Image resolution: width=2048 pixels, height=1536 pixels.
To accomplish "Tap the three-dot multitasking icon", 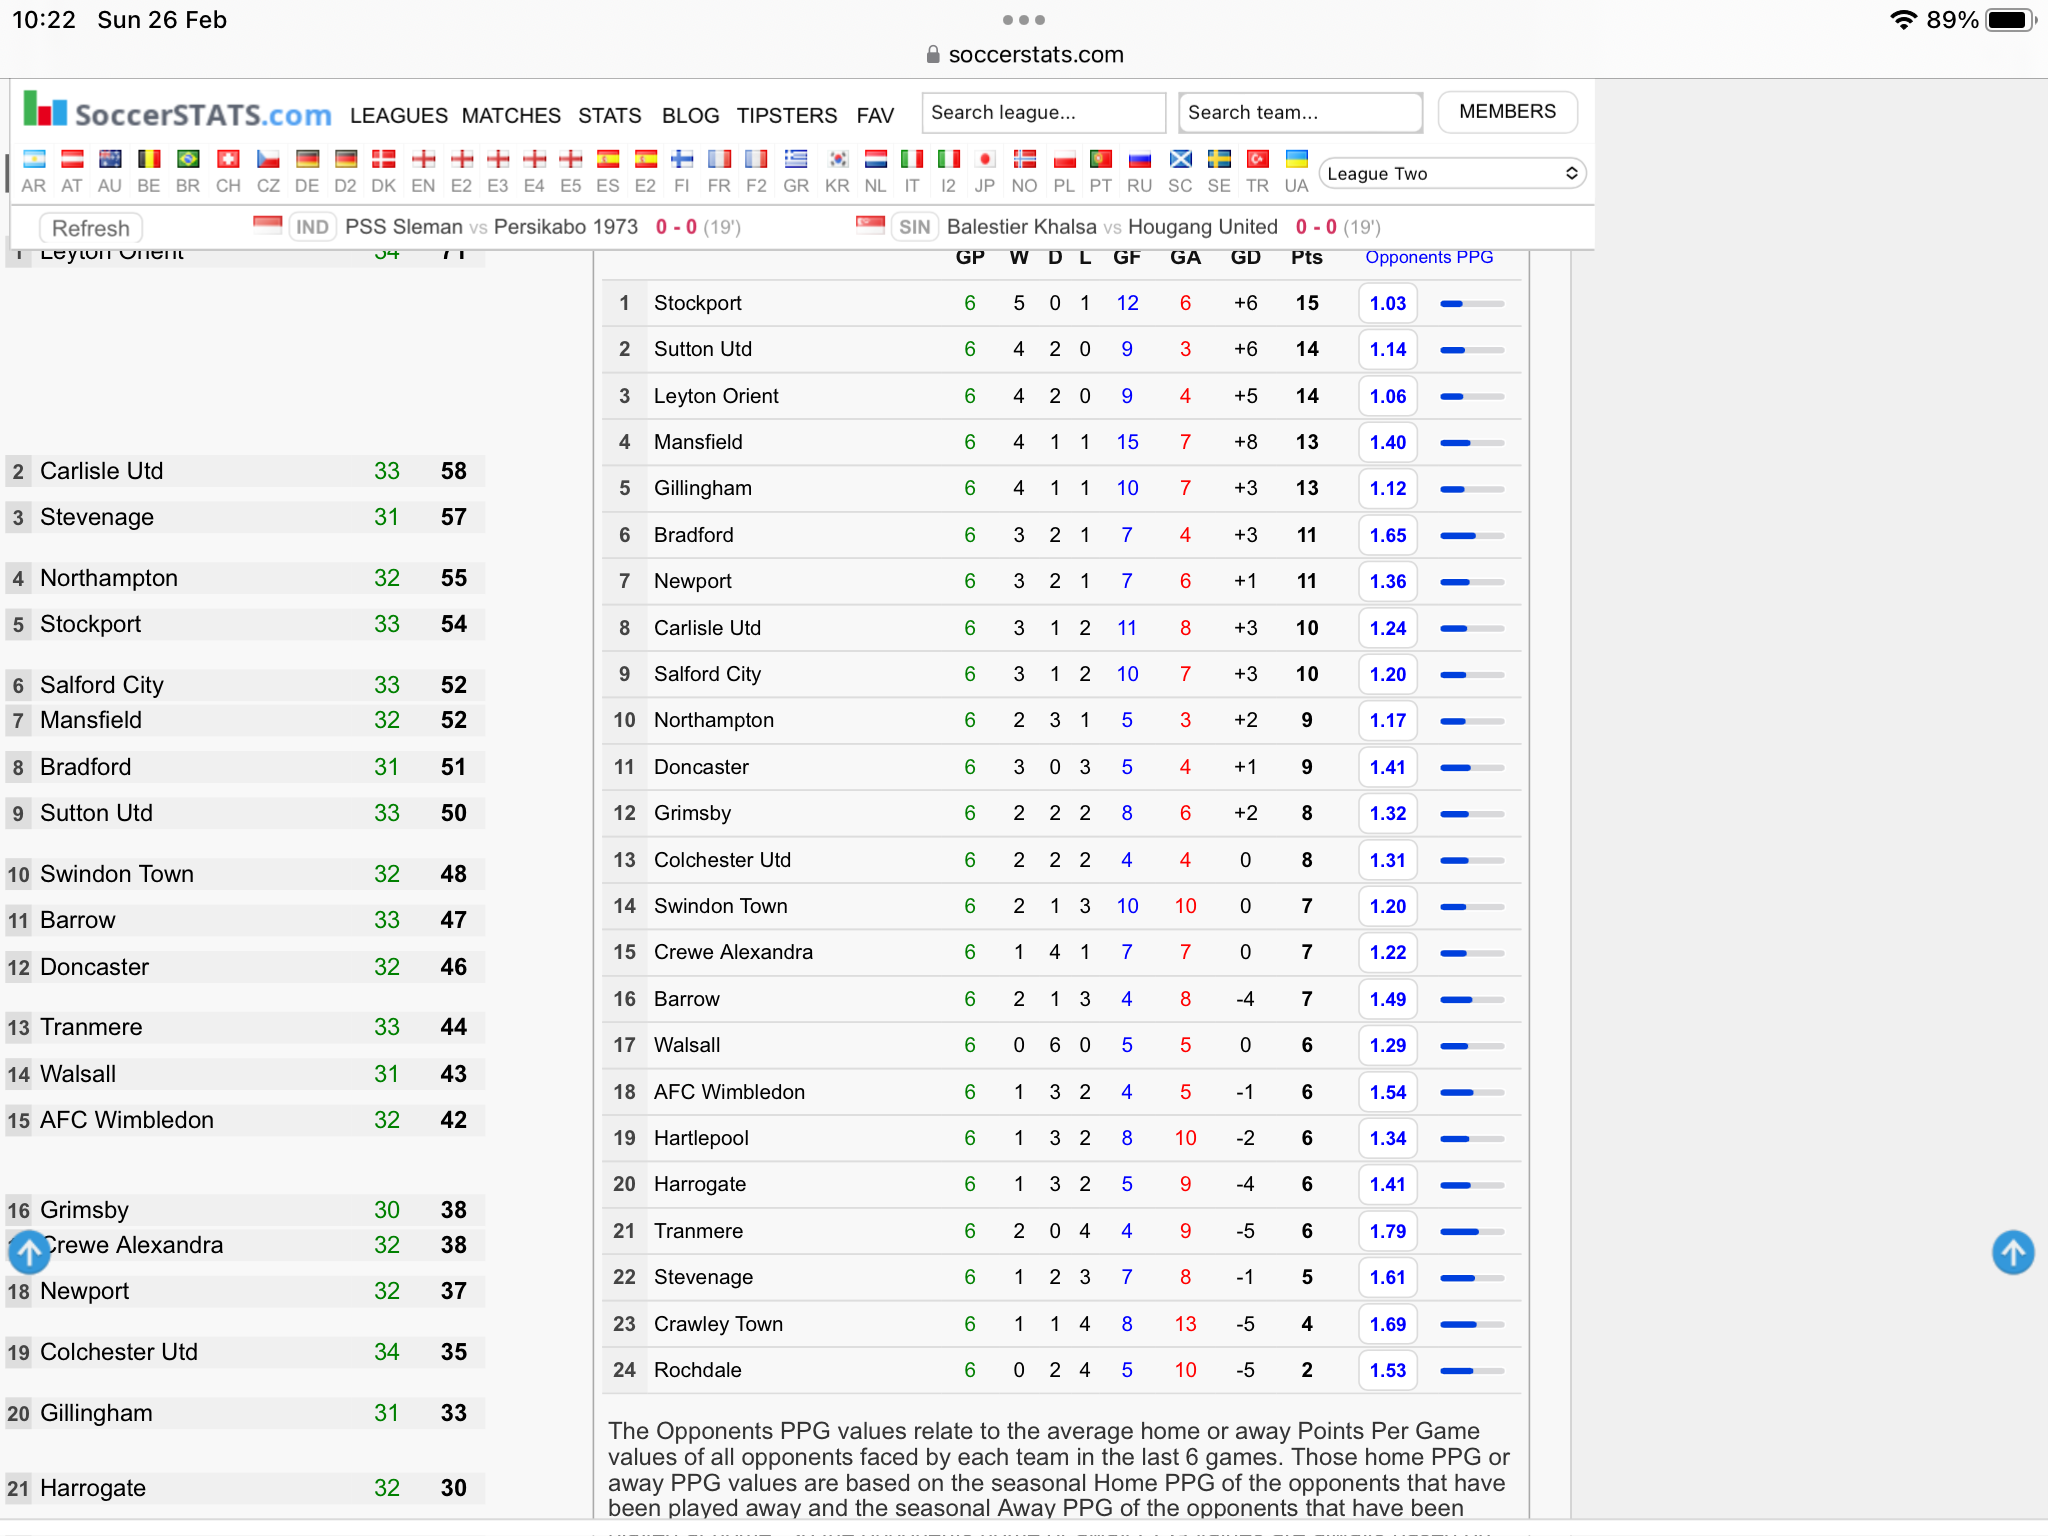I will tap(1024, 20).
